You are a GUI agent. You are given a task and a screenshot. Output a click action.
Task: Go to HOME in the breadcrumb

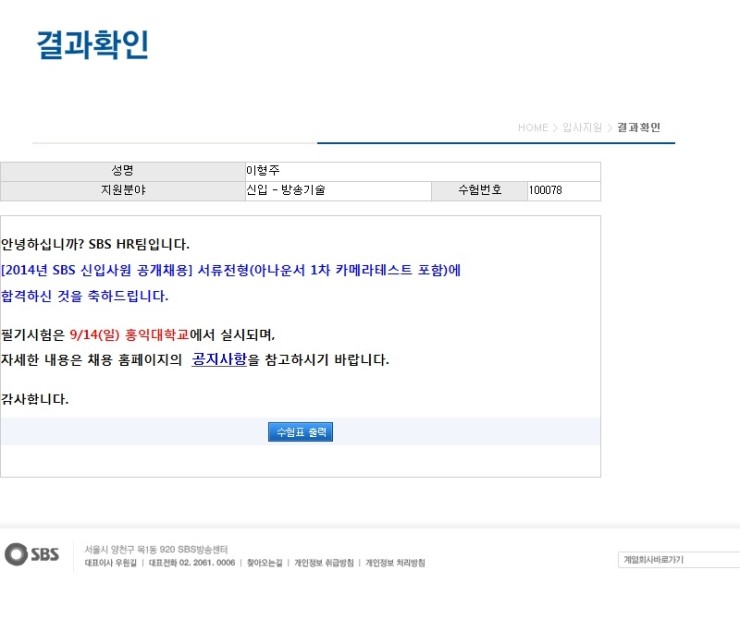point(533,127)
